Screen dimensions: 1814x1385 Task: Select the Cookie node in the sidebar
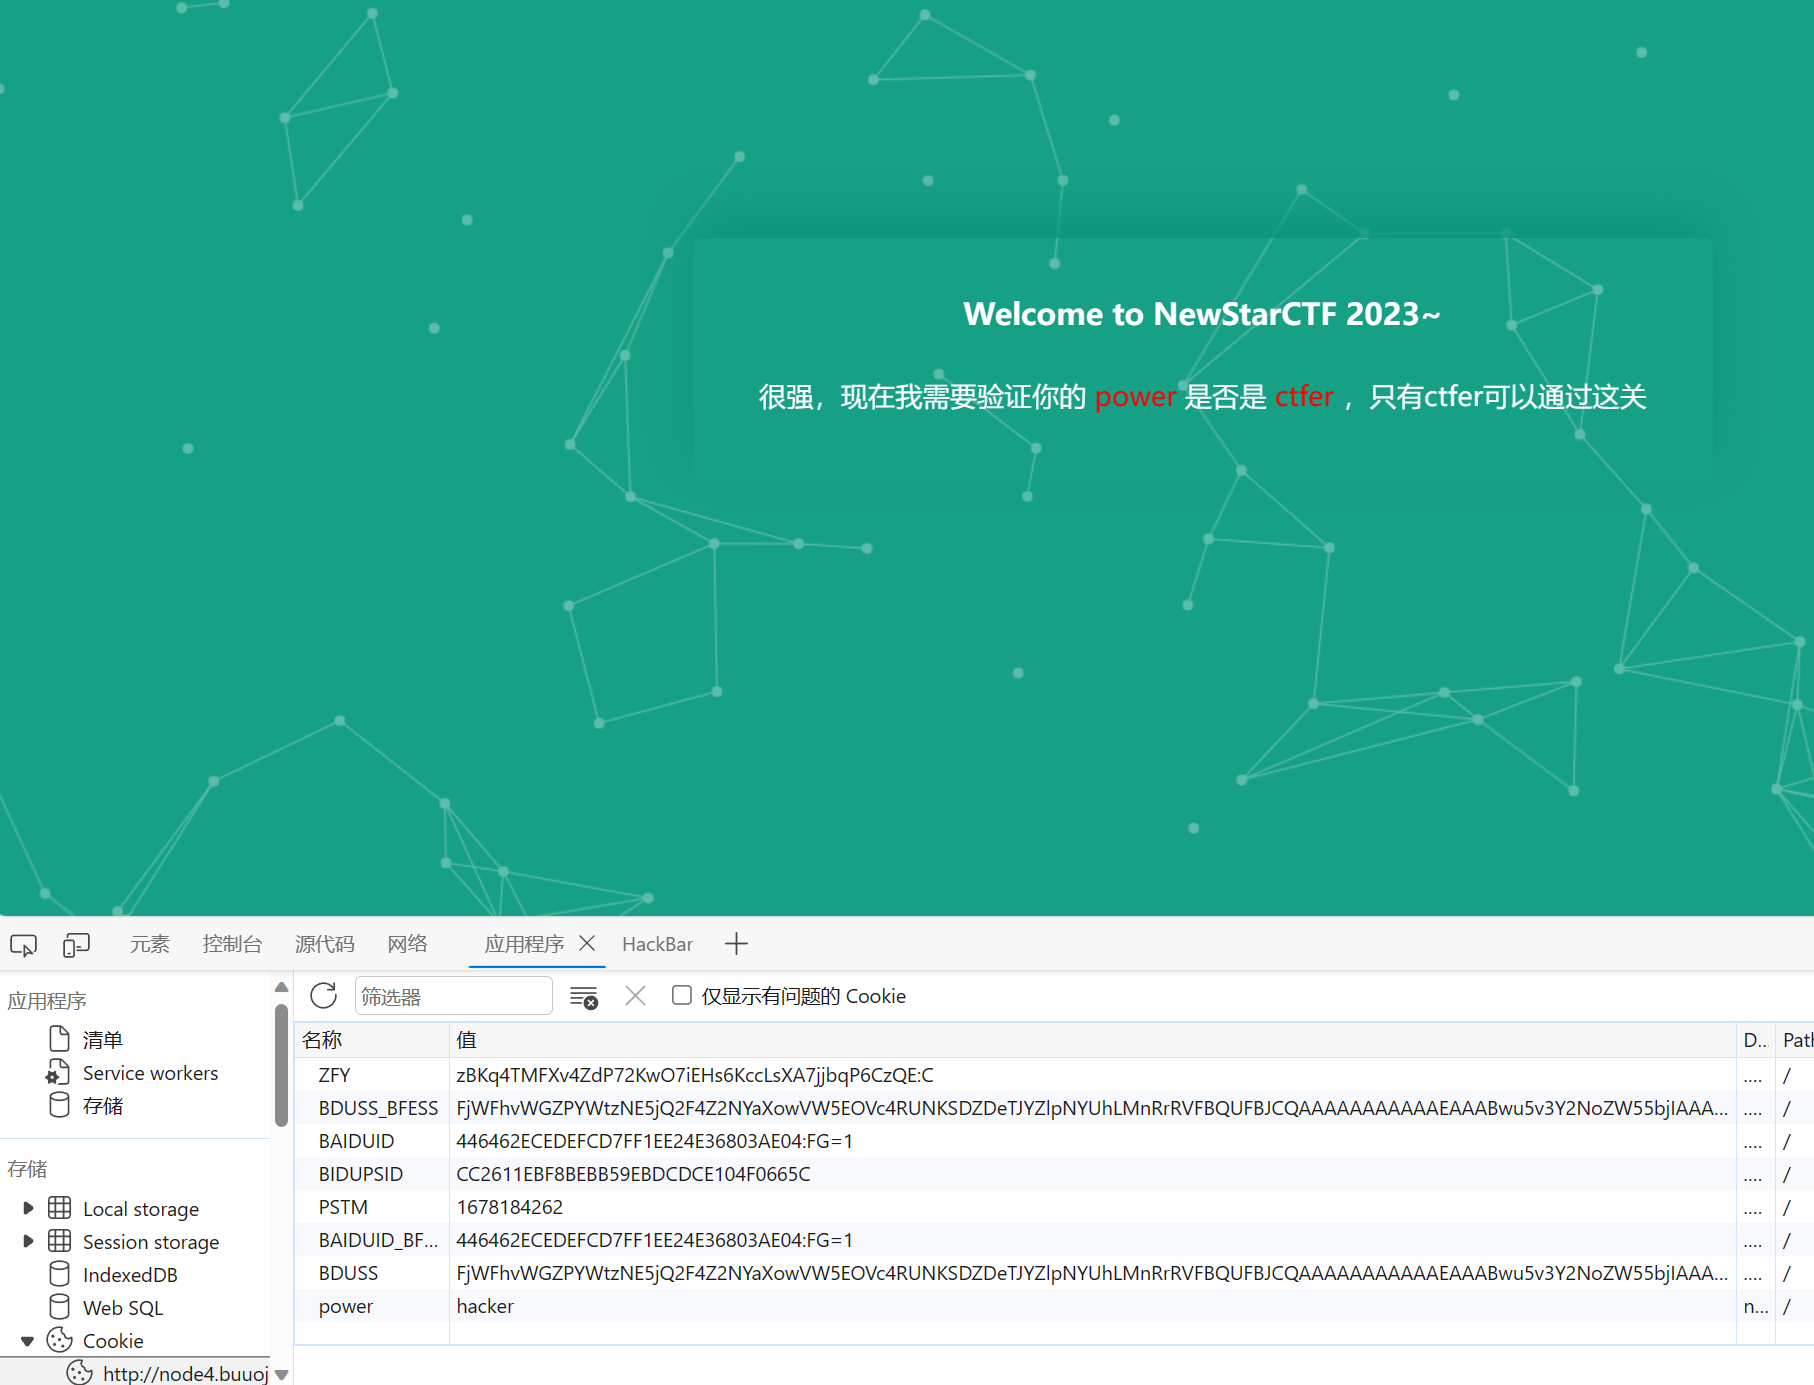(x=113, y=1341)
